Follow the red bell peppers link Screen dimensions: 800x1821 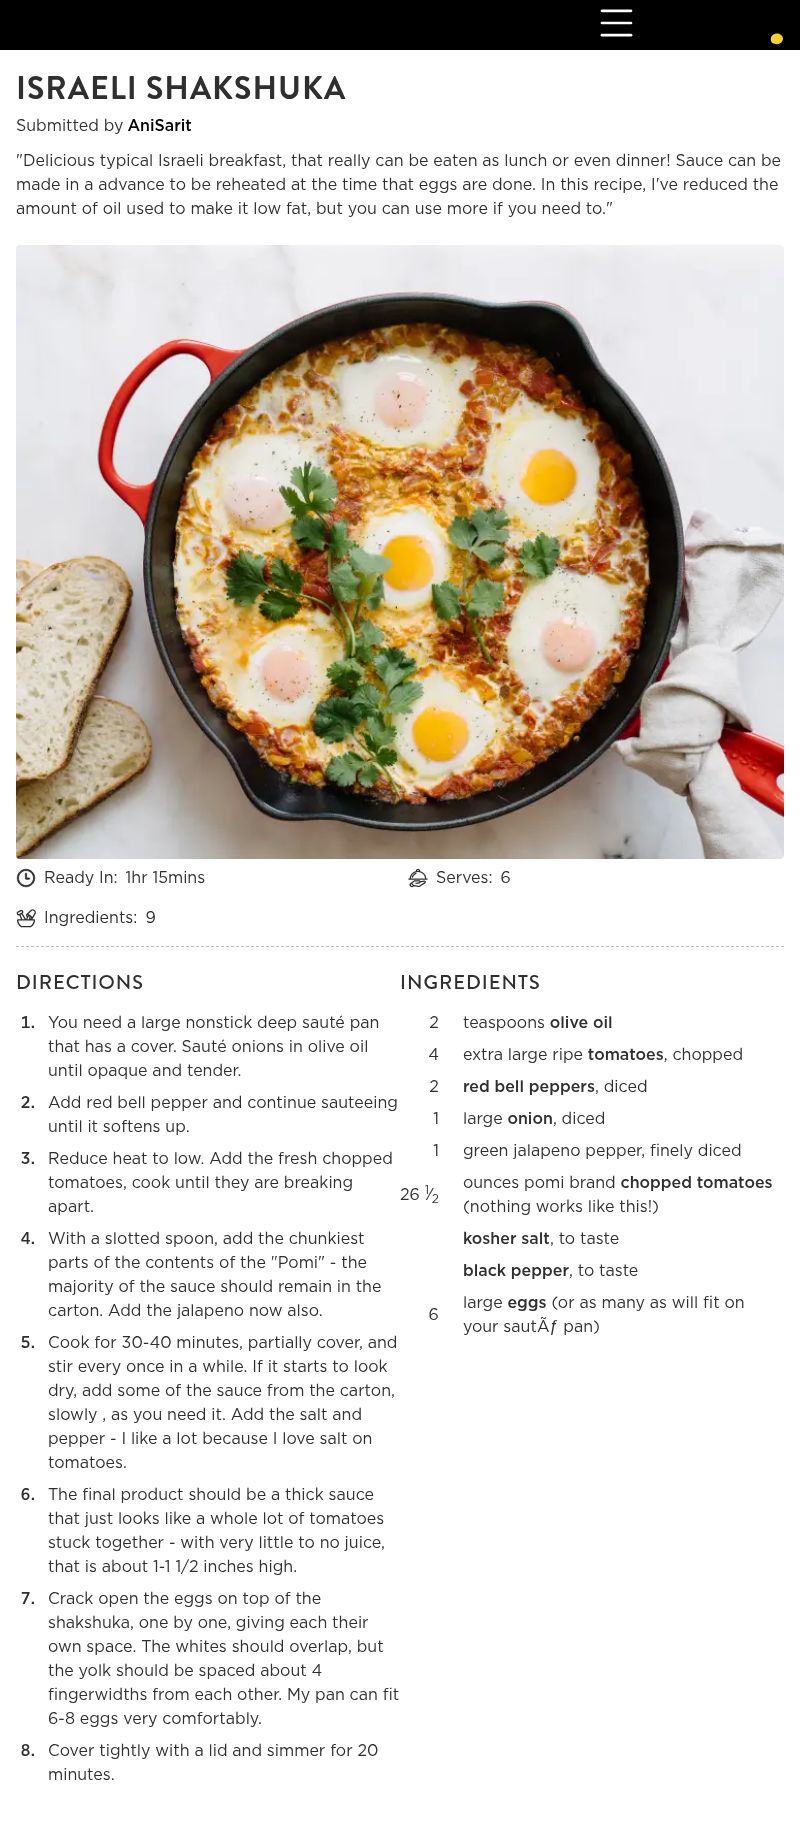[x=529, y=1087]
